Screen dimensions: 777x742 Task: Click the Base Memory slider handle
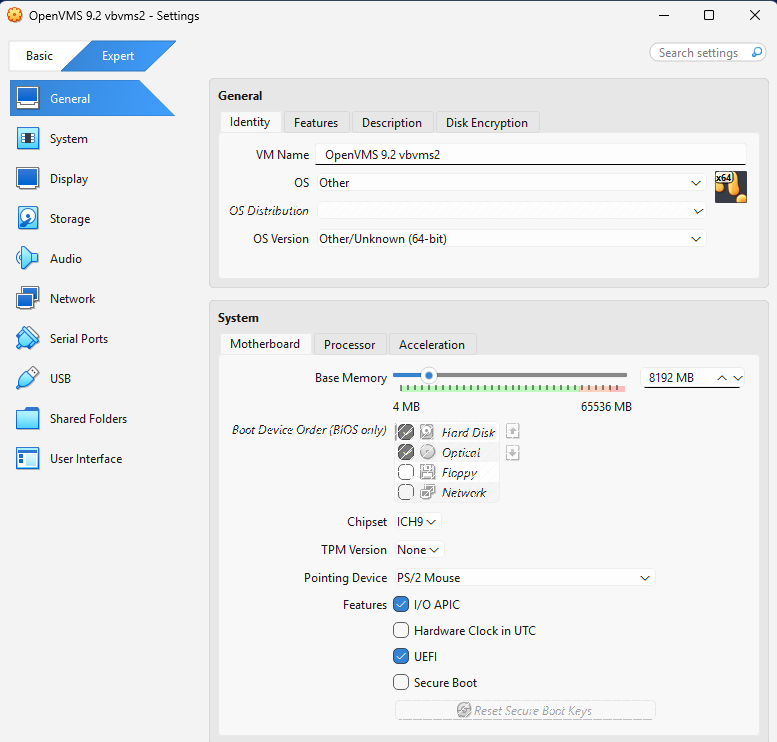(x=429, y=376)
